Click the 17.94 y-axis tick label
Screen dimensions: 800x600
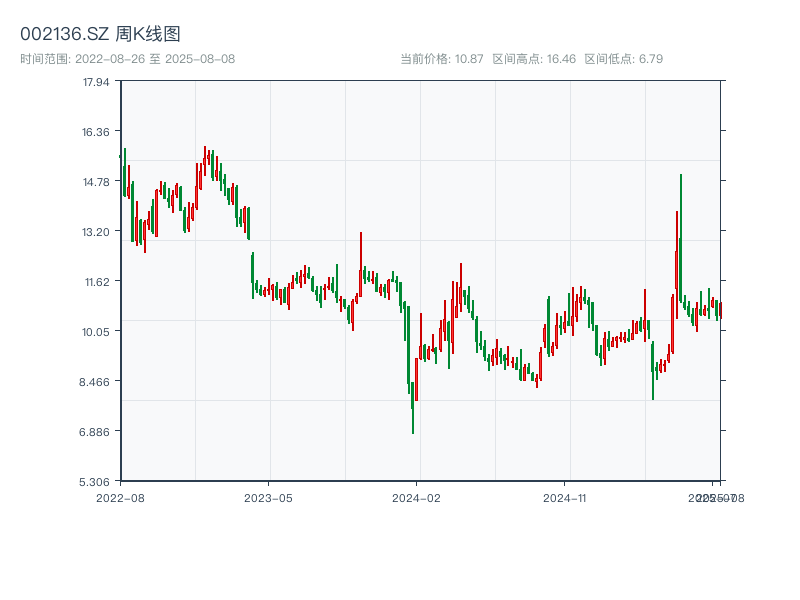[x=96, y=82]
